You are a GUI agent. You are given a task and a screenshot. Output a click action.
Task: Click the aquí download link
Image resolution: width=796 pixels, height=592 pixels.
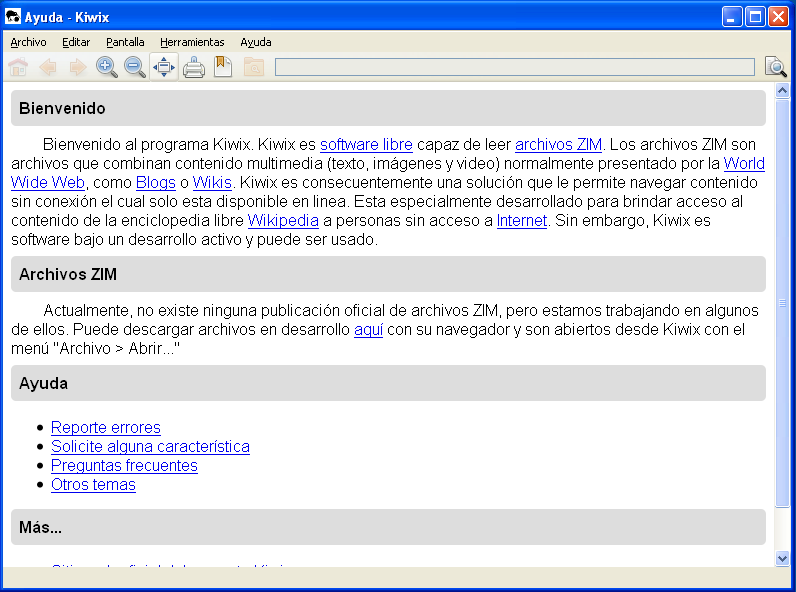[369, 330]
